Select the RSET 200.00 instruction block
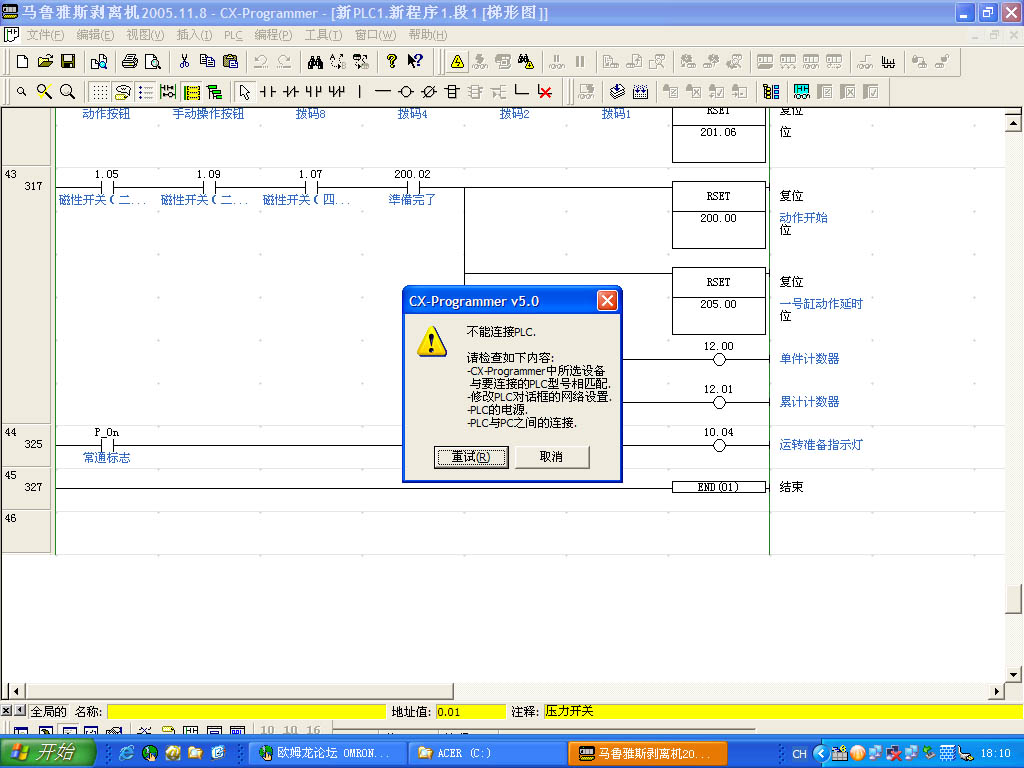 [x=718, y=215]
